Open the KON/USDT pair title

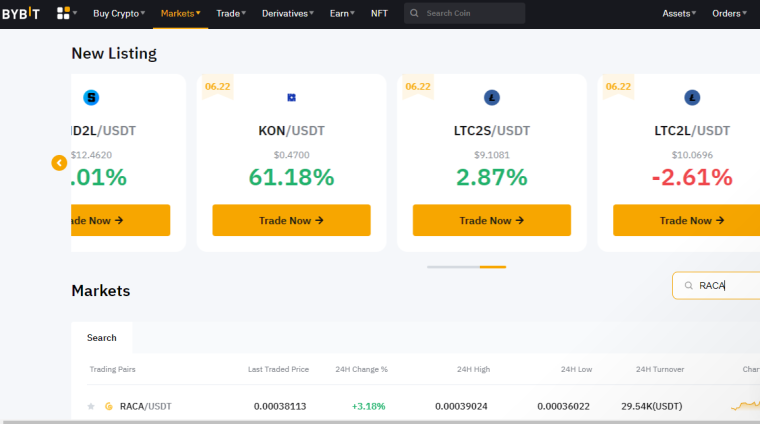click(x=291, y=131)
